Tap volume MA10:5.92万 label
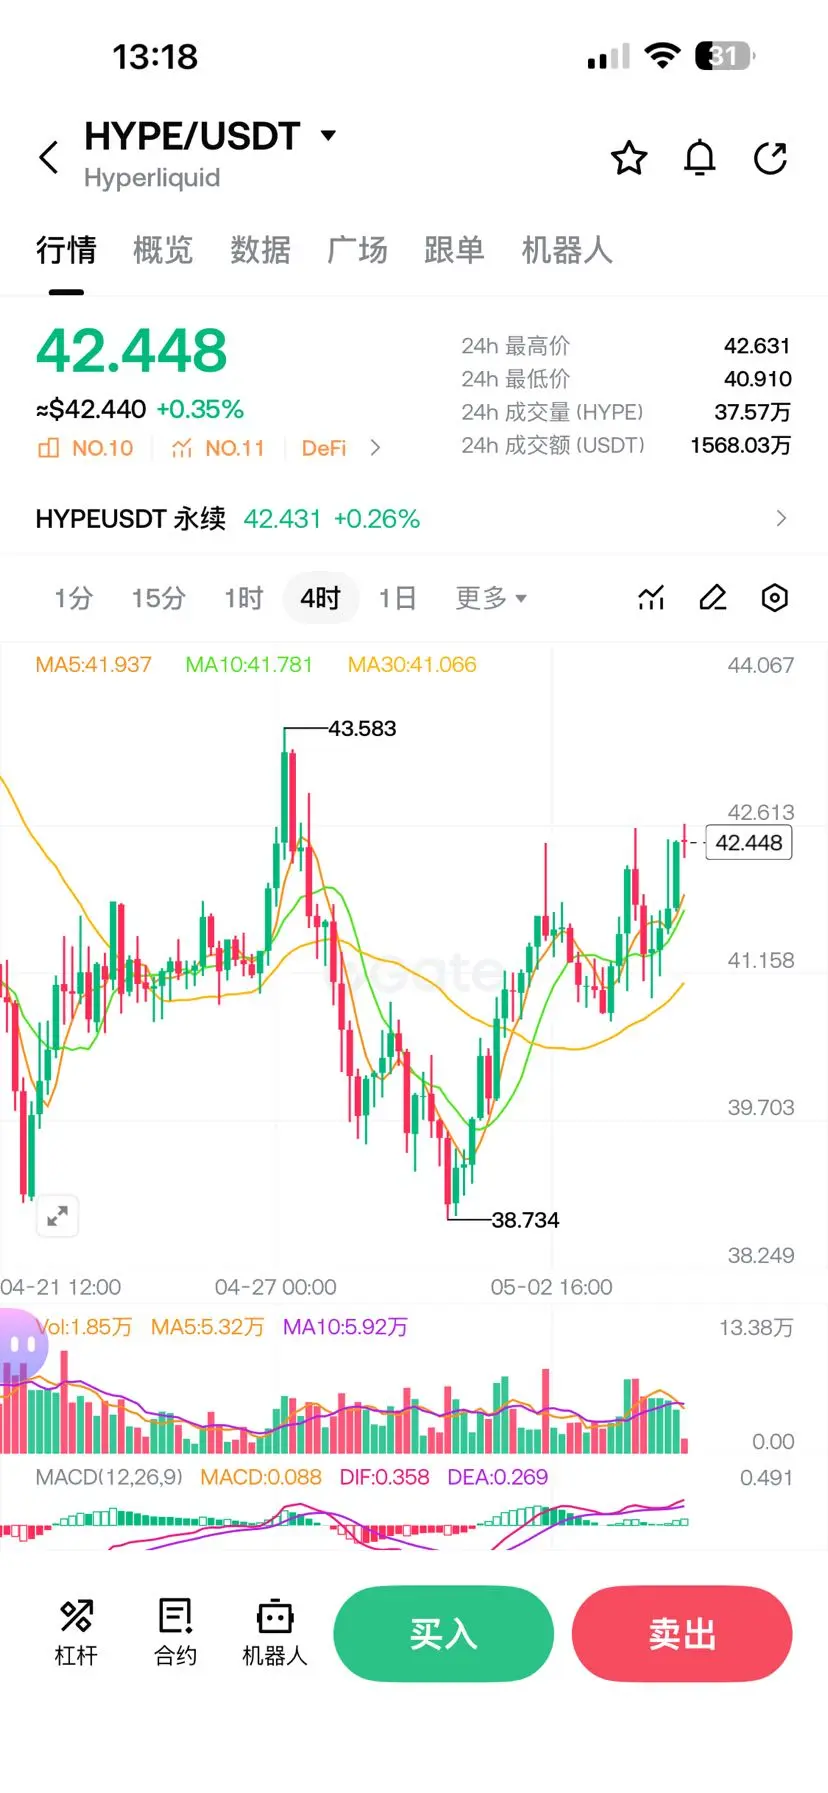The image size is (828, 1793). tap(345, 1327)
